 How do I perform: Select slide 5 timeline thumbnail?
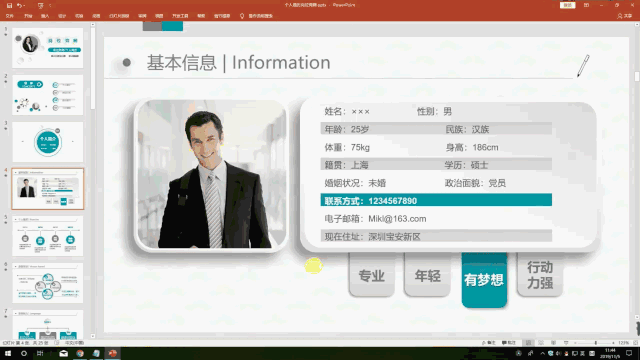[x=48, y=236]
